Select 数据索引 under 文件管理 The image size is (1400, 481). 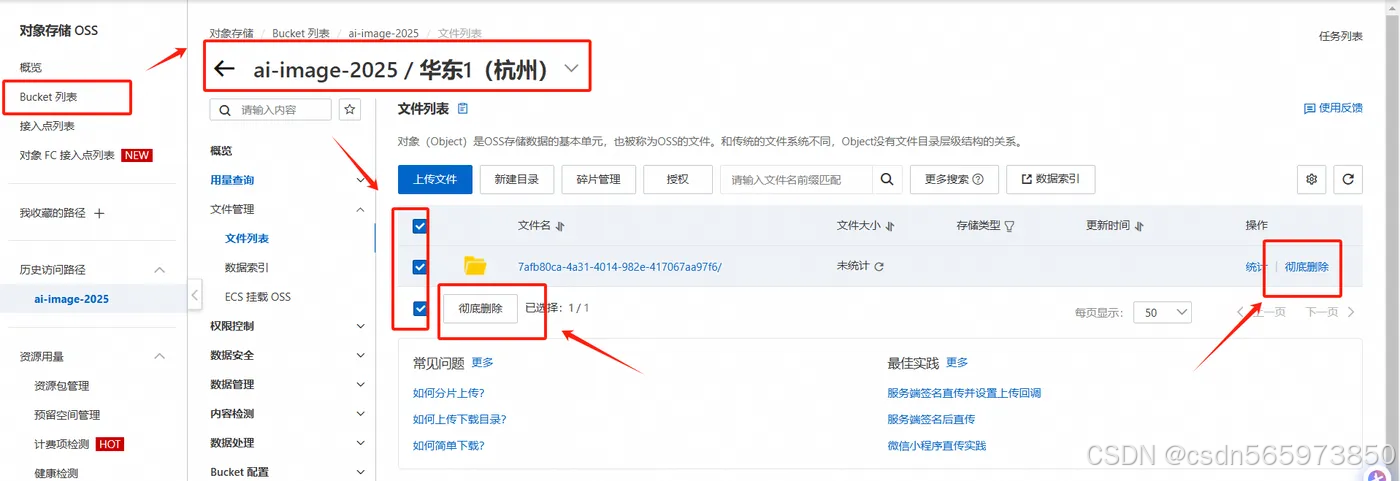247,267
